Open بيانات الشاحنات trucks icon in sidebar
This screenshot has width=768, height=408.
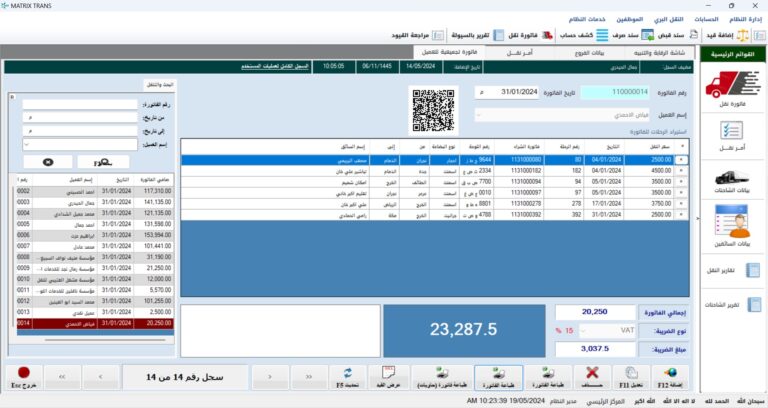[x=731, y=180]
